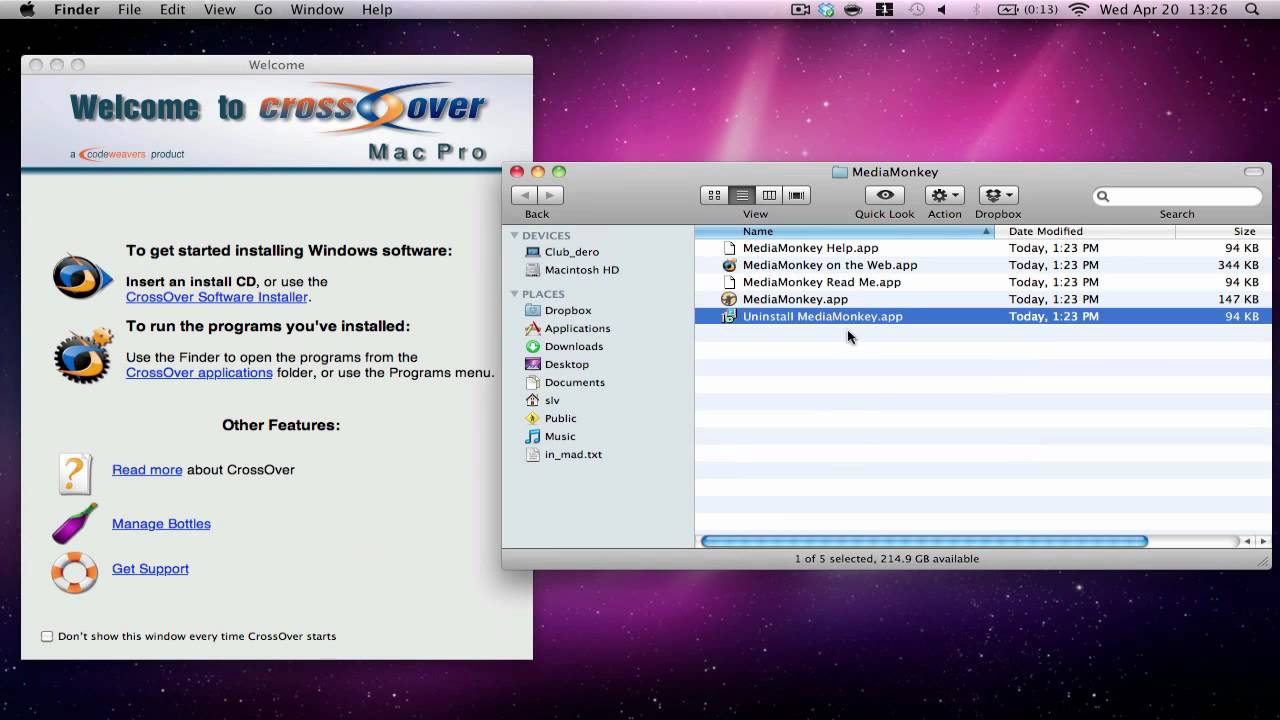Image resolution: width=1280 pixels, height=720 pixels.
Task: Click the lifebuoy Get Support icon
Action: (75, 573)
